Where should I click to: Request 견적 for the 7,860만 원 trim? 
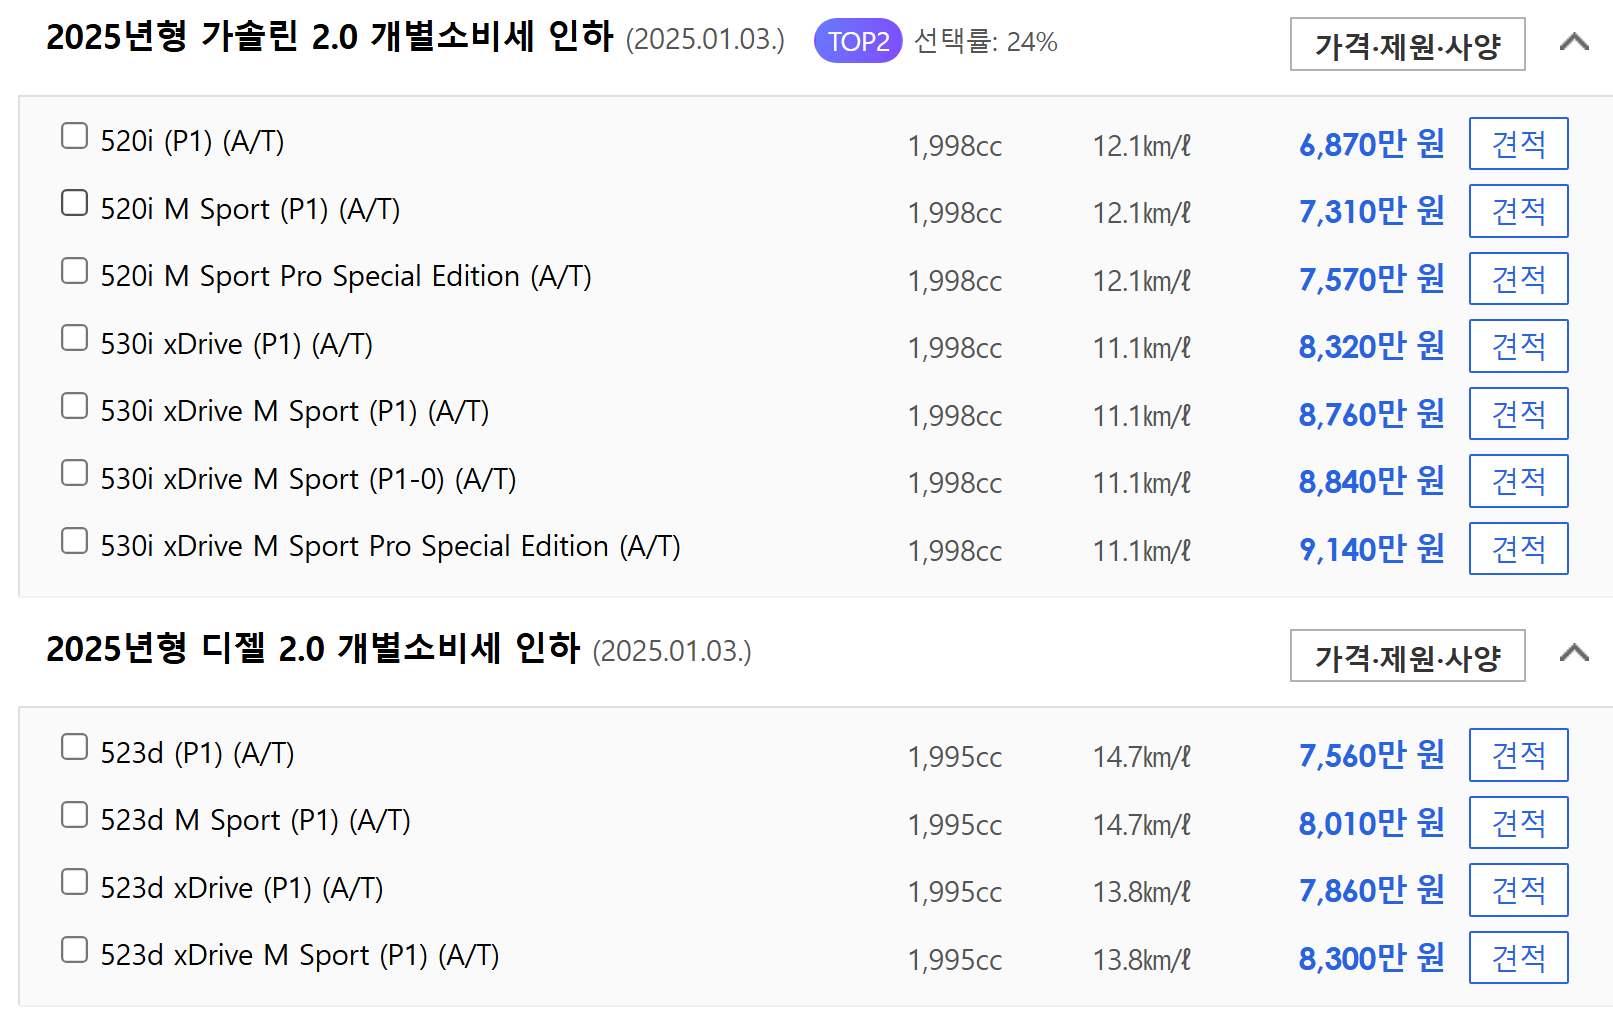click(x=1518, y=890)
